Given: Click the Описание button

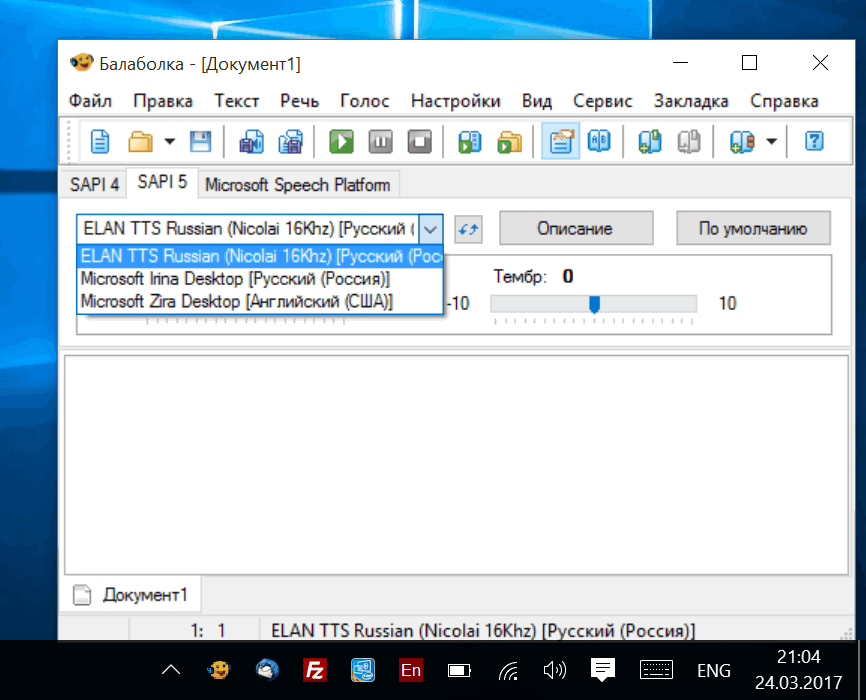Looking at the screenshot, I should click(575, 229).
